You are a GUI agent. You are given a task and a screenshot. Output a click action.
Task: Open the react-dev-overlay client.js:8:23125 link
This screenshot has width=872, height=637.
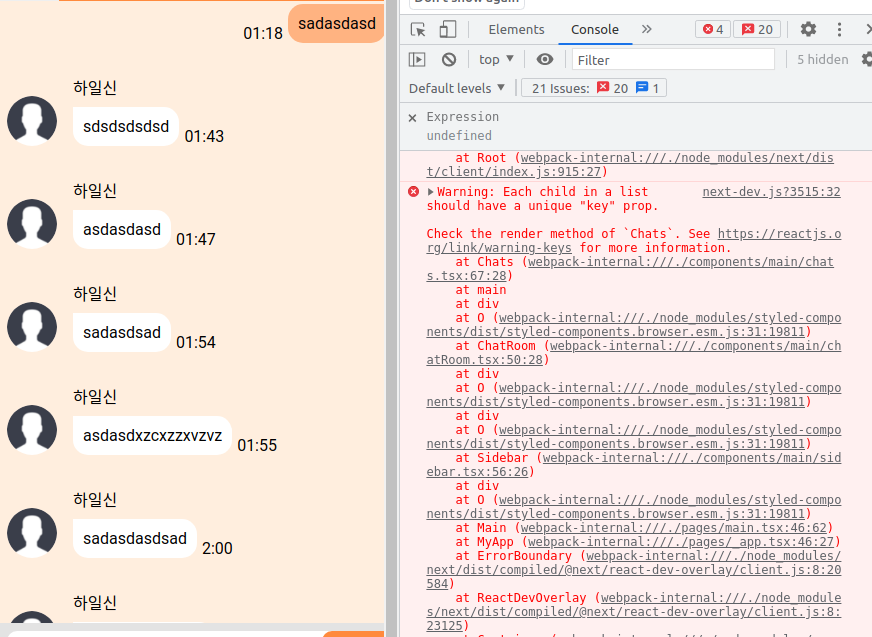point(634,612)
